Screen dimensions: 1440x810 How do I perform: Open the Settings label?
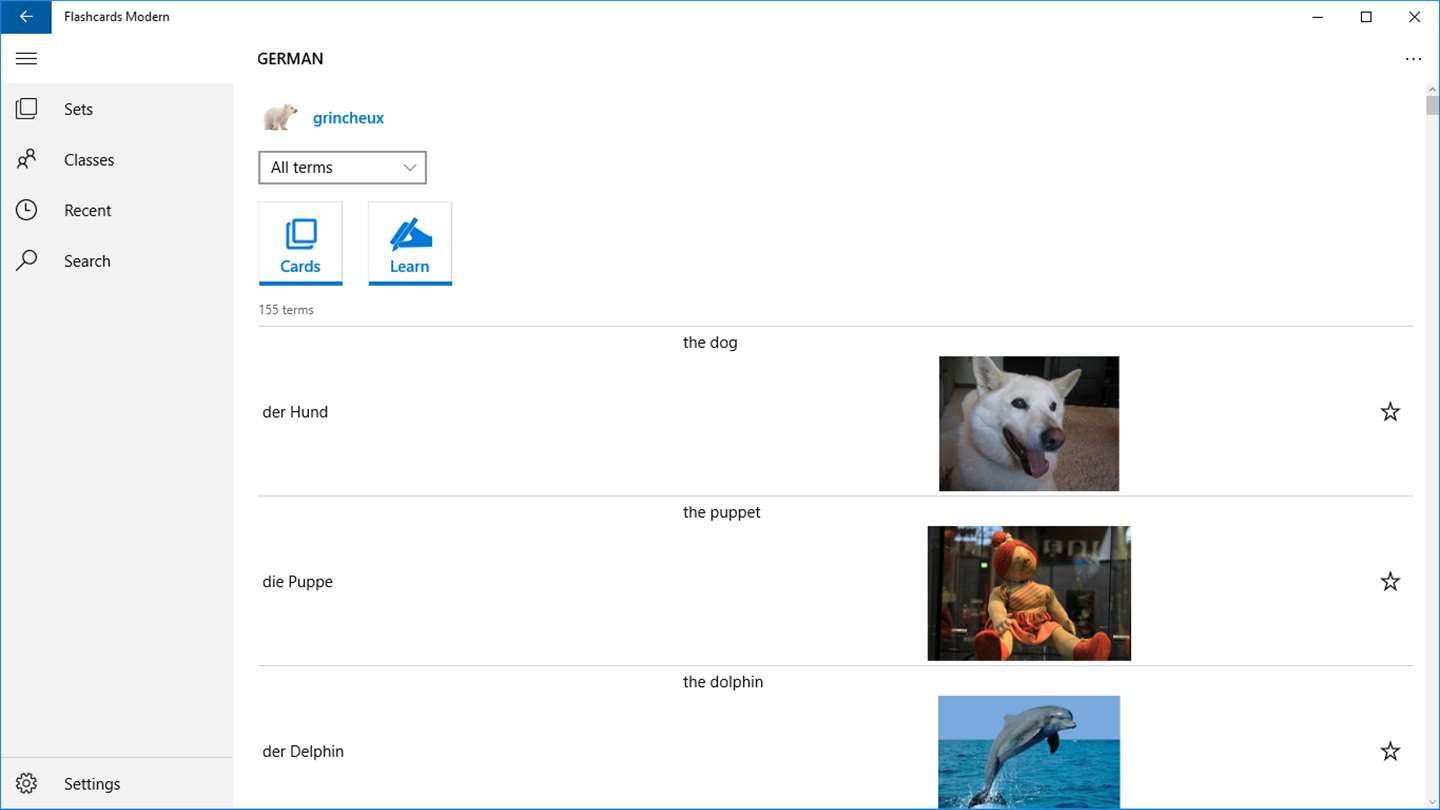coord(92,784)
